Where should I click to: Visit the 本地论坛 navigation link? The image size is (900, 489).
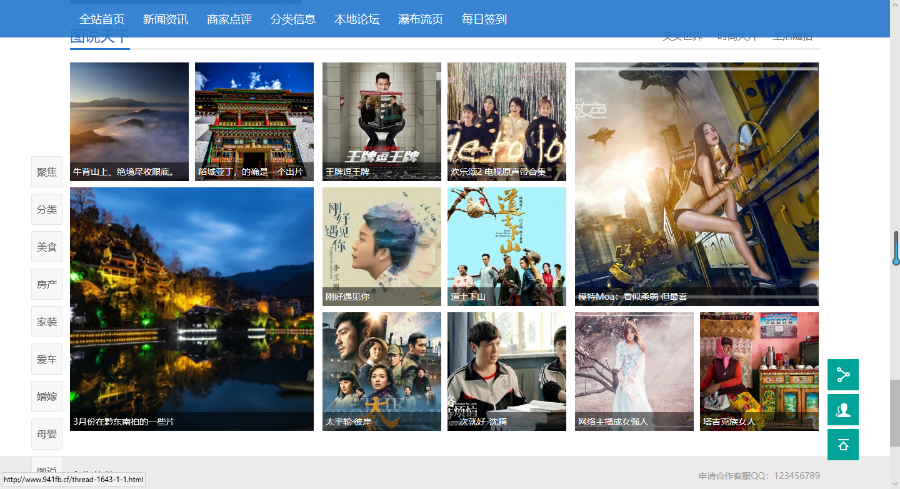(356, 19)
